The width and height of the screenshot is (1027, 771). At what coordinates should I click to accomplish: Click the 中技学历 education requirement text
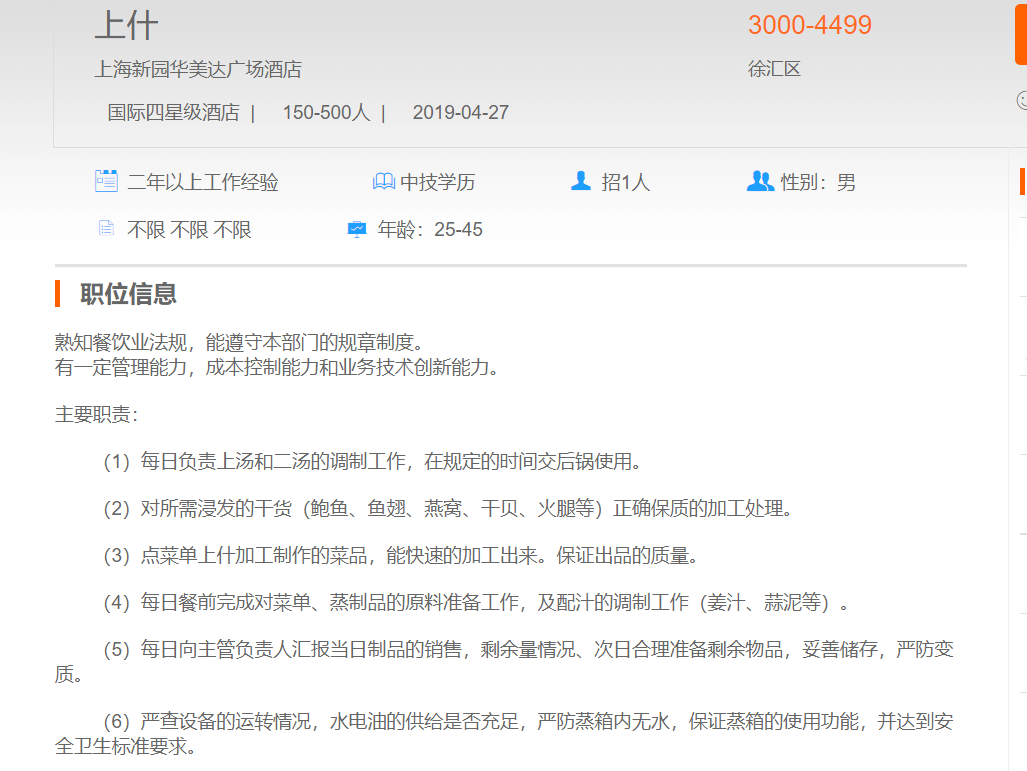point(438,182)
